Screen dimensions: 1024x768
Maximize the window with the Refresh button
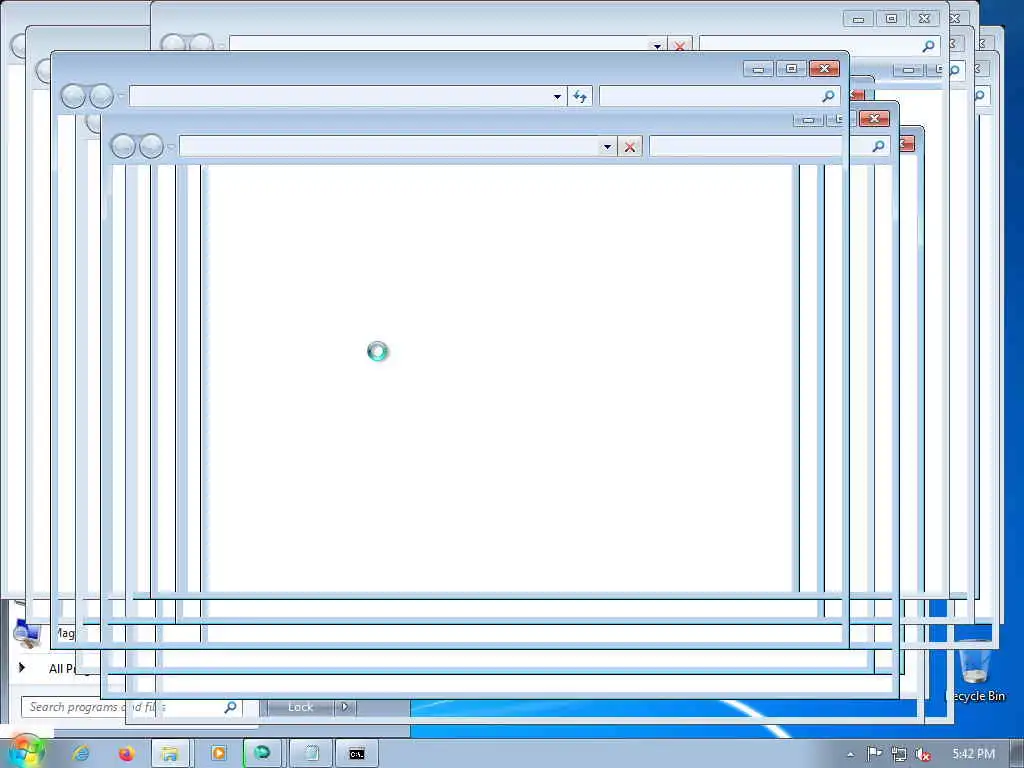(x=792, y=69)
